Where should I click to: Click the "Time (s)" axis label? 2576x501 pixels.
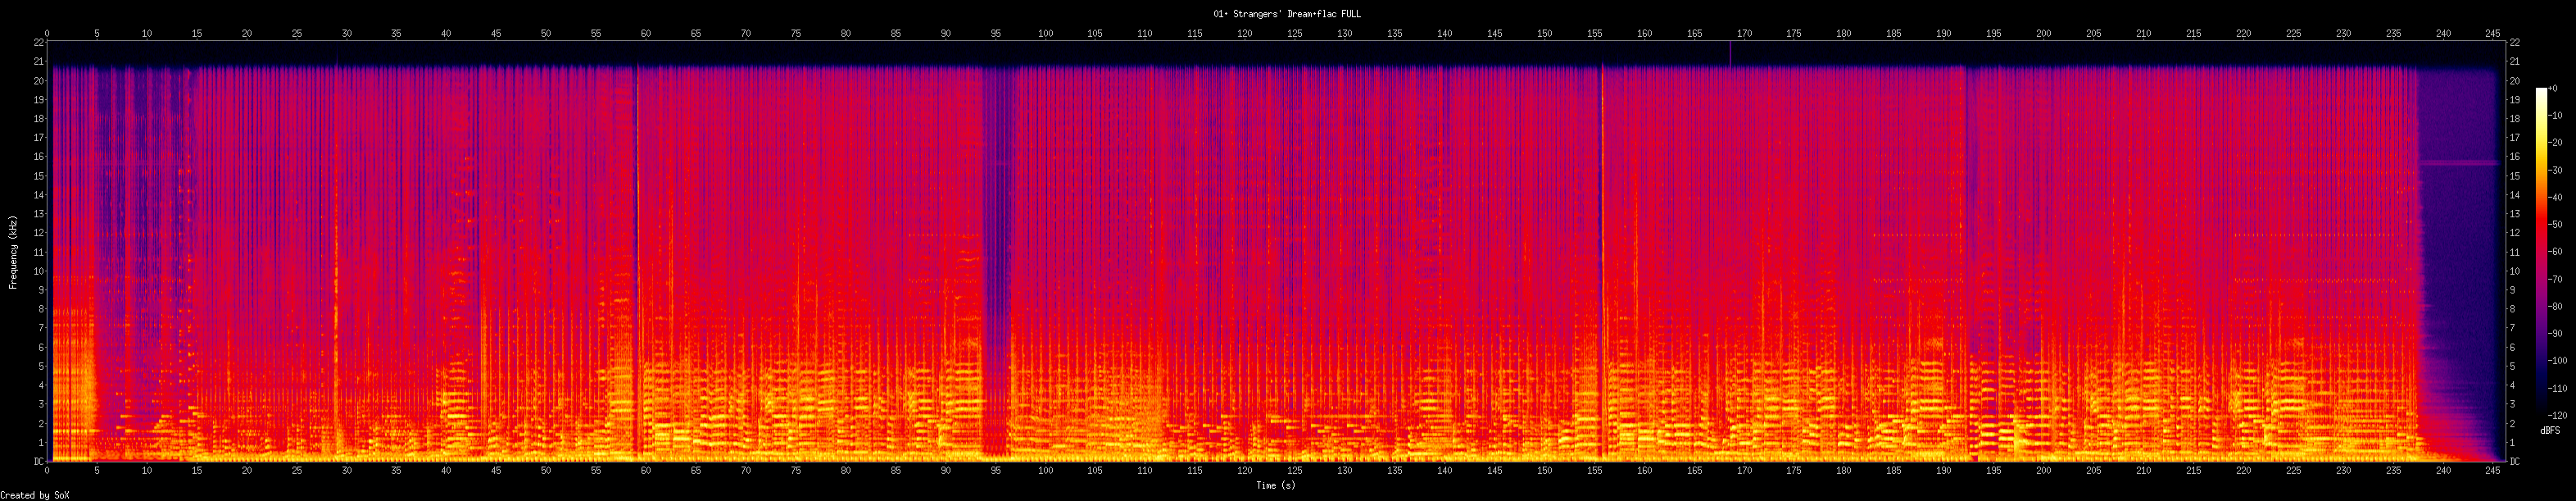click(x=1275, y=485)
